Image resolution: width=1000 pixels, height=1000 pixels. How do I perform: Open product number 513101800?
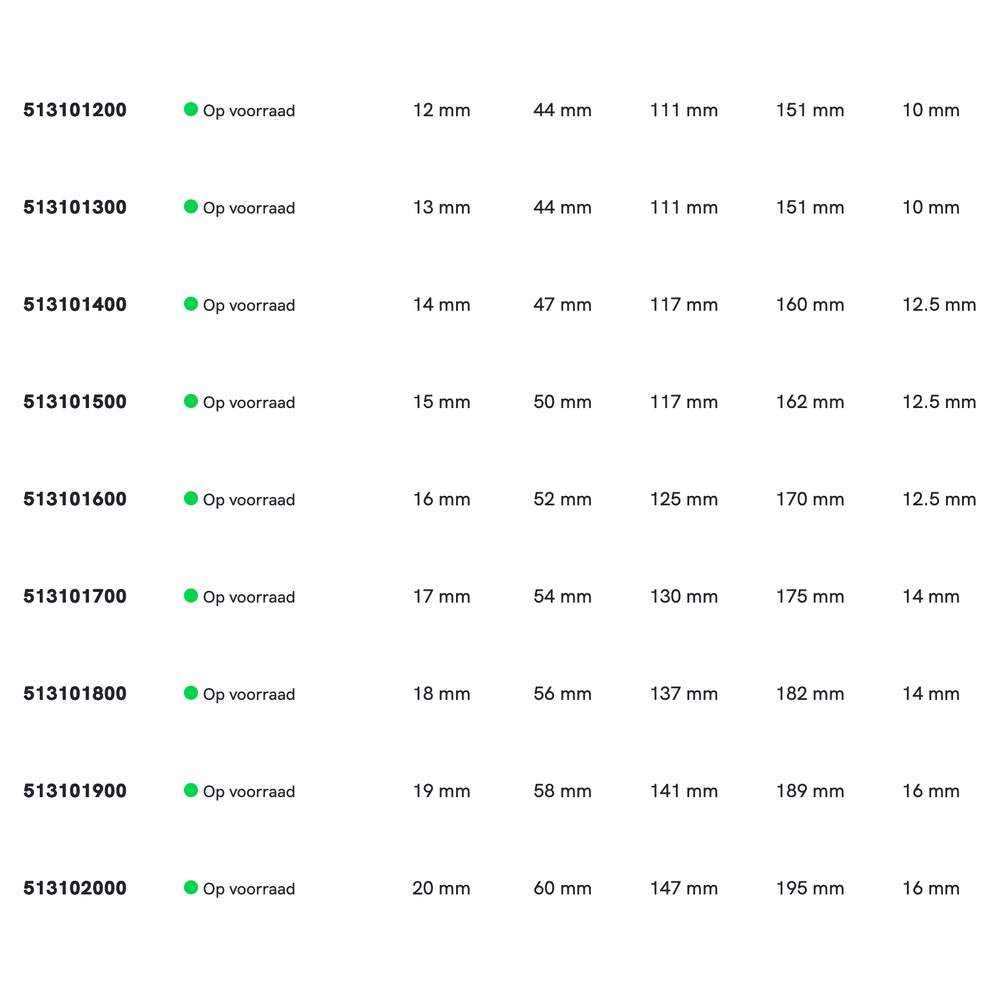pyautogui.click(x=75, y=693)
